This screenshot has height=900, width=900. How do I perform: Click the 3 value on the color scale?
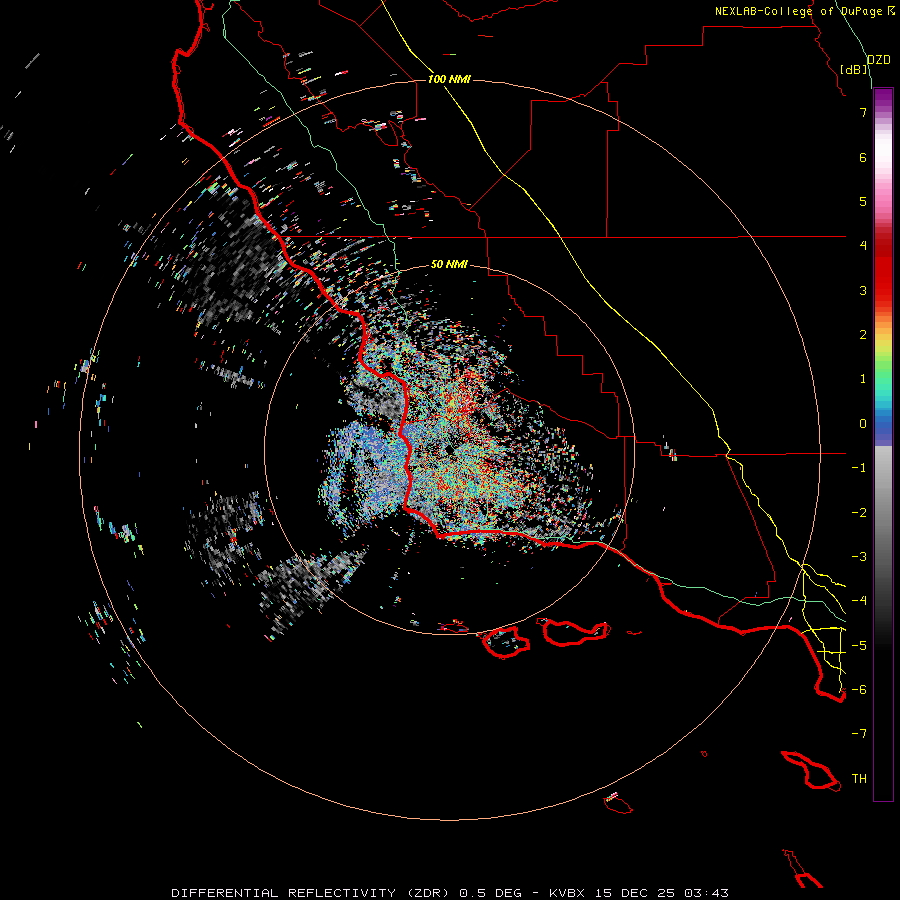pos(863,290)
